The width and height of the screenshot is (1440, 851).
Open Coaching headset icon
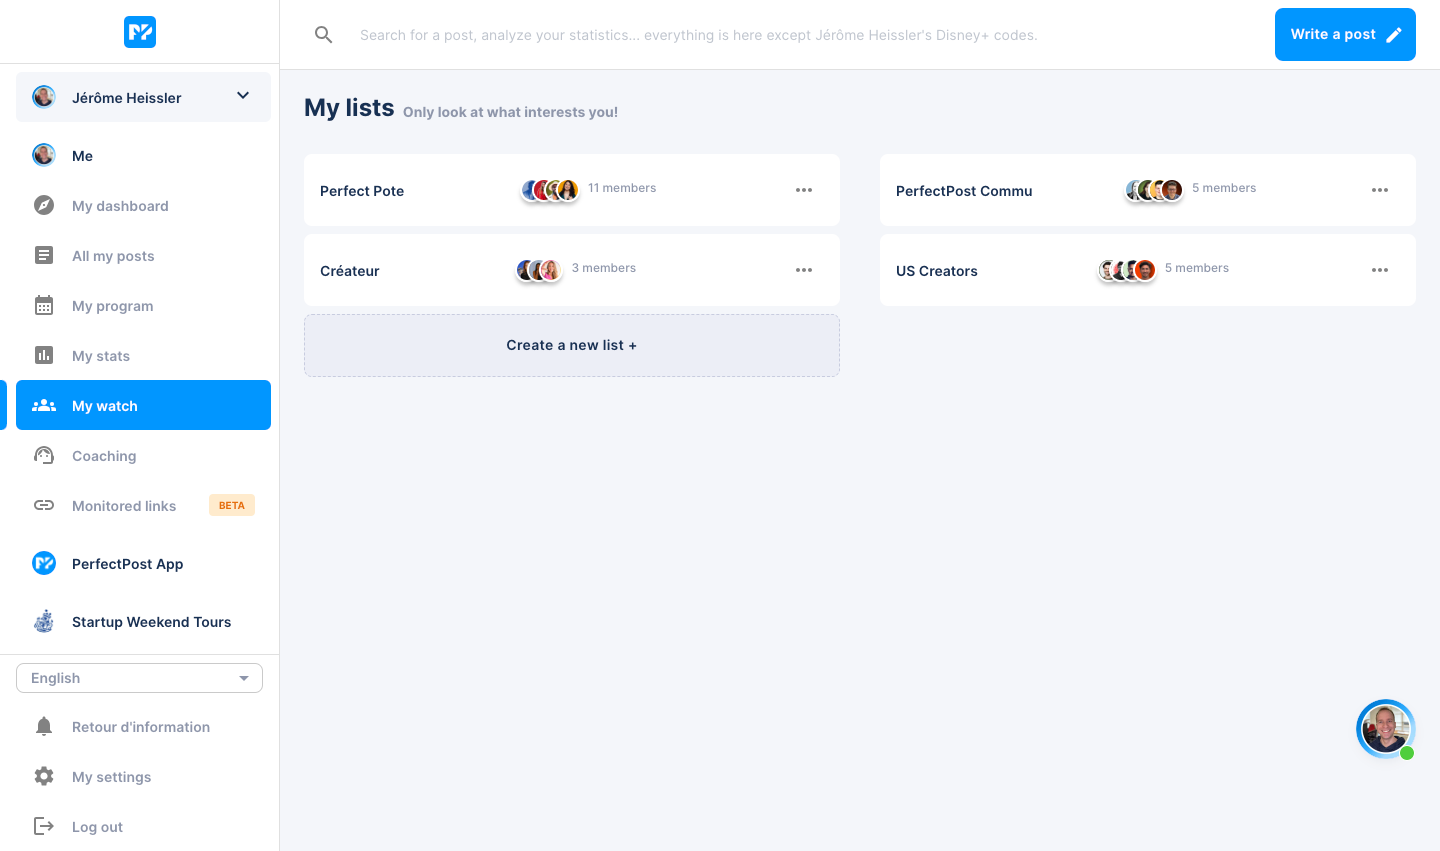44,455
